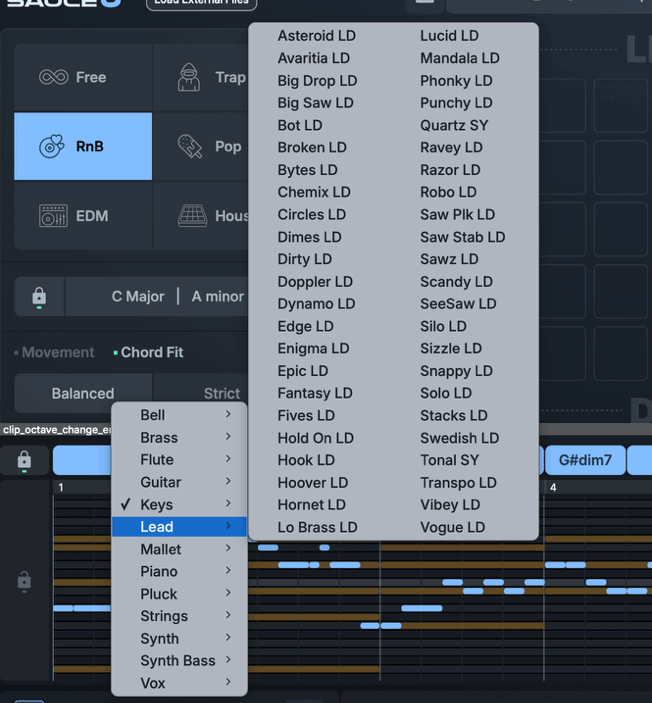Select the Trap hooded figure icon
Viewport: 652px width, 703px height.
(x=189, y=77)
